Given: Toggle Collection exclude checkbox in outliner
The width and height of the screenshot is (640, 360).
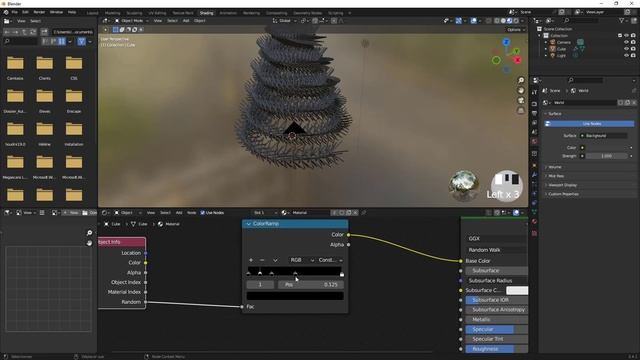Looking at the screenshot, I should coord(620,36).
